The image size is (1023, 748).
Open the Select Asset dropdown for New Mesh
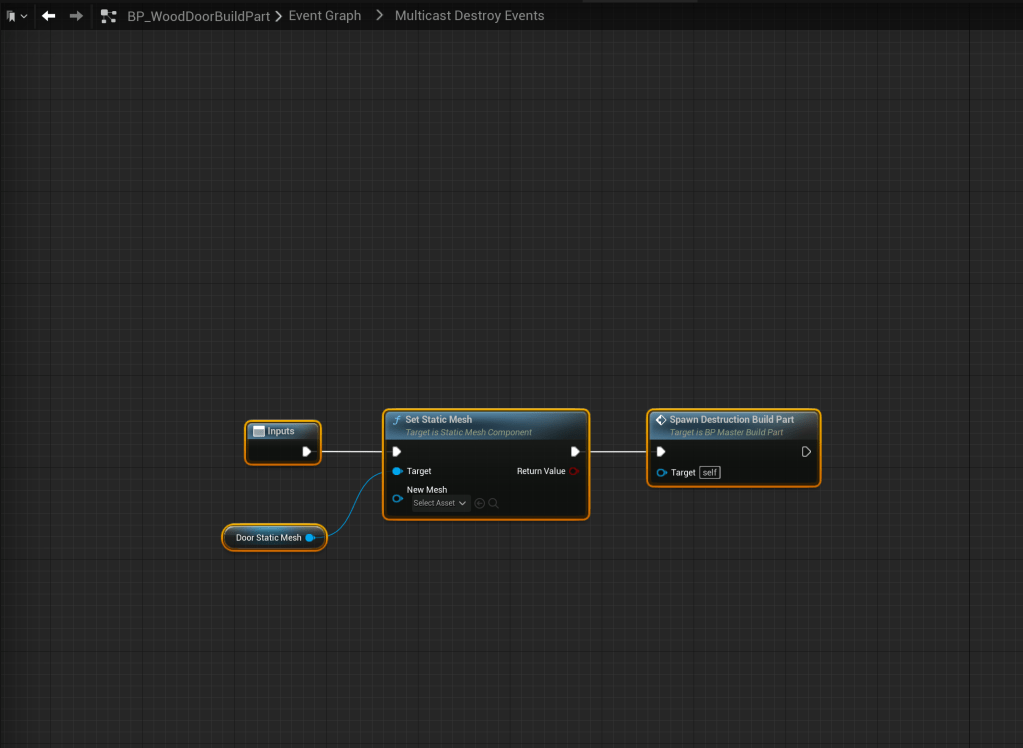pos(440,503)
